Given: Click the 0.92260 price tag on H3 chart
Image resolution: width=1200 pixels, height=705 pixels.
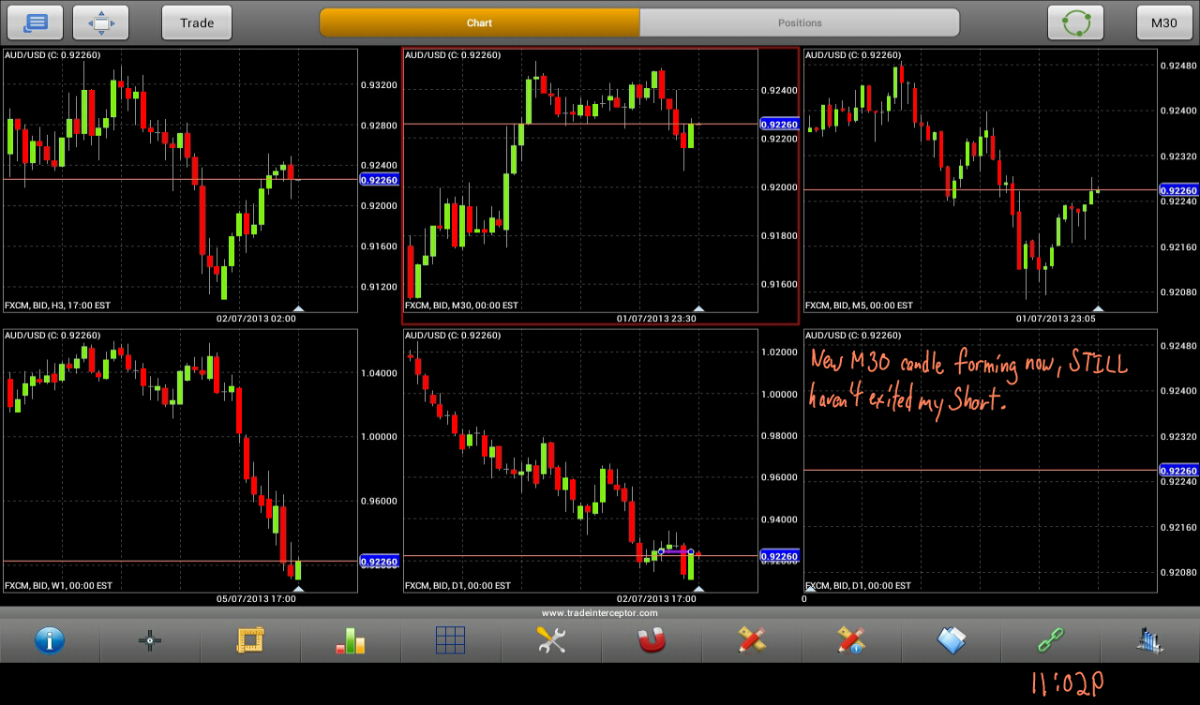Looking at the screenshot, I should click(x=378, y=180).
